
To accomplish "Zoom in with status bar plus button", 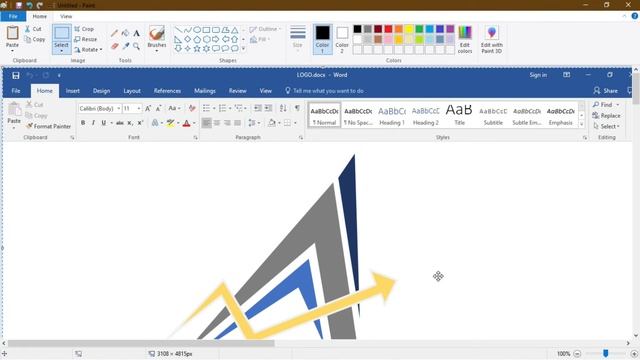I will click(634, 354).
